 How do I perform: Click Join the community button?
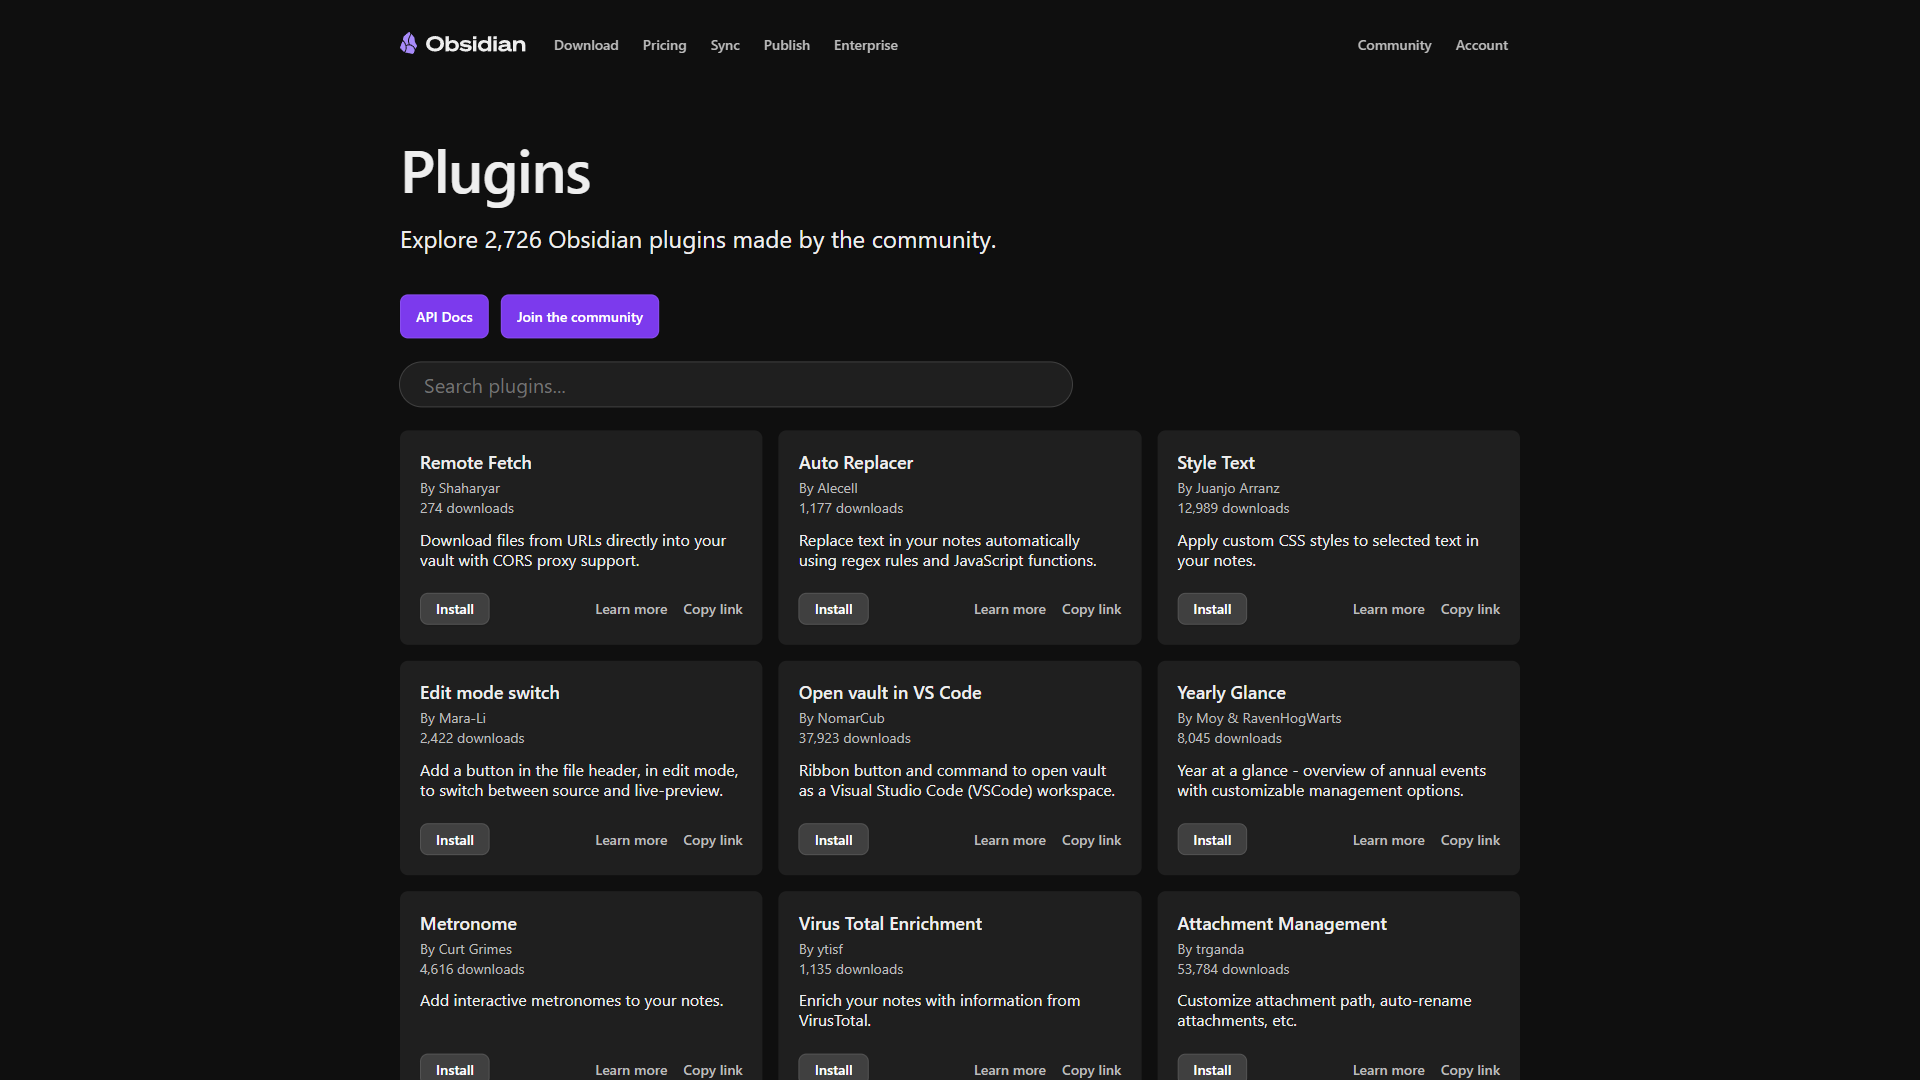580,317
